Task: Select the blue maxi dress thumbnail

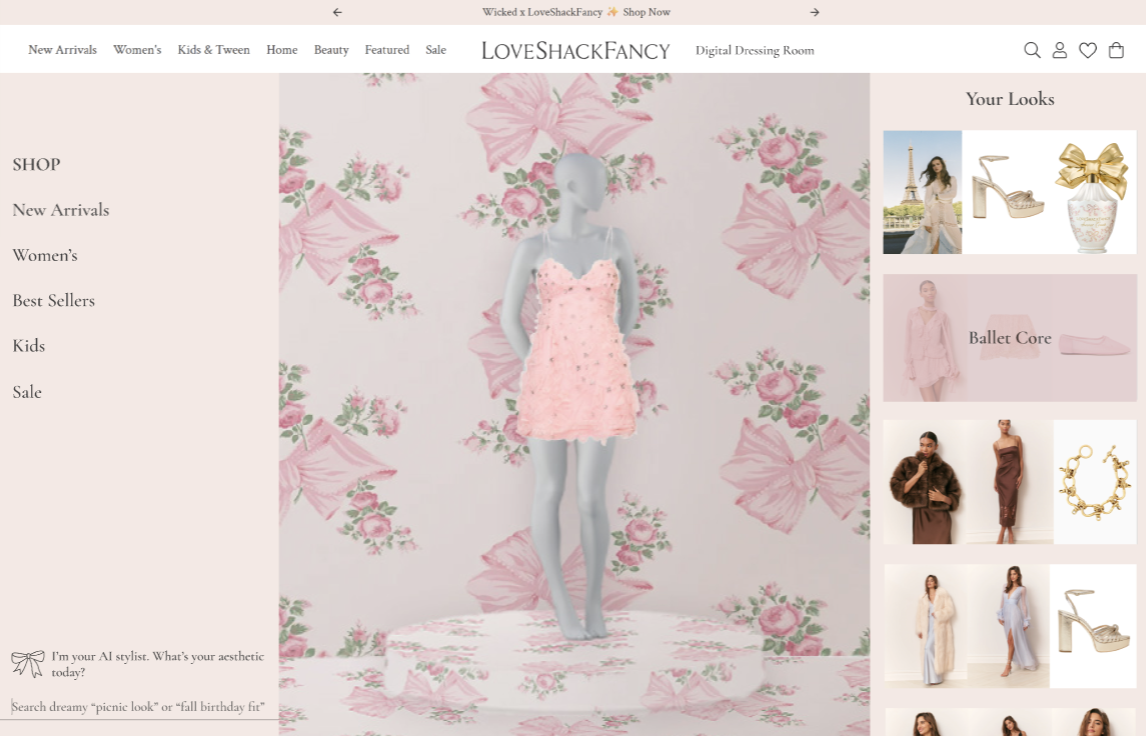Action: (1009, 626)
